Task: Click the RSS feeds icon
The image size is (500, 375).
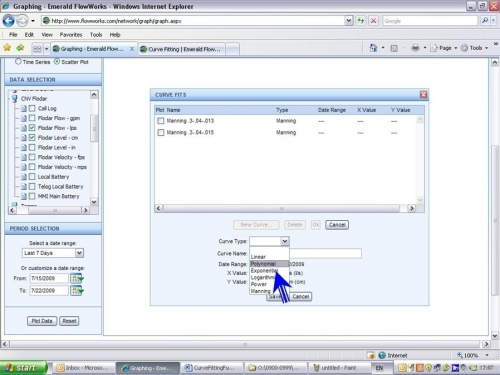Action: (394, 48)
